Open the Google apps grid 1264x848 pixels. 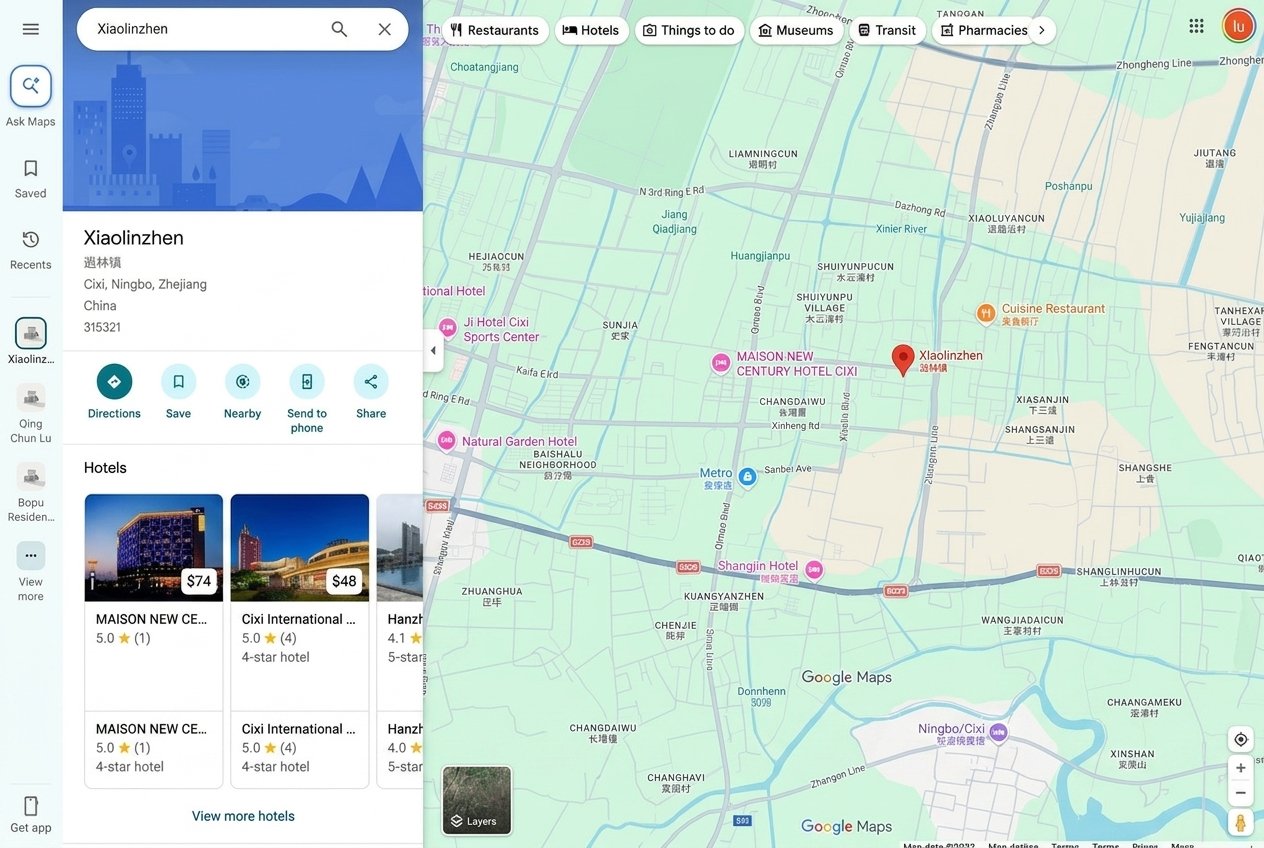[x=1196, y=26]
